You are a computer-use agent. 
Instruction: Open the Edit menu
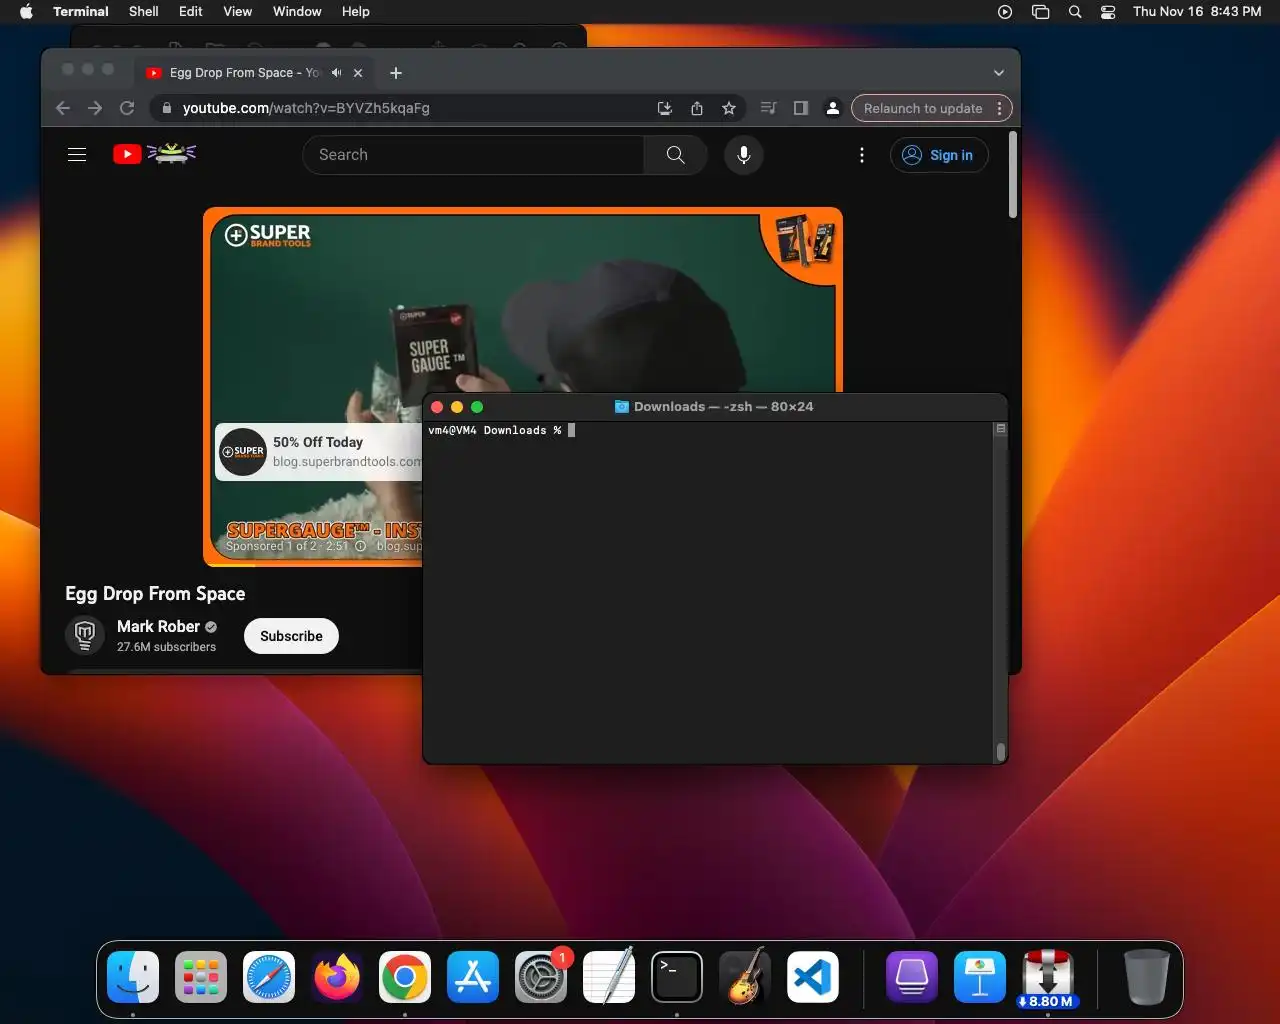[191, 12]
